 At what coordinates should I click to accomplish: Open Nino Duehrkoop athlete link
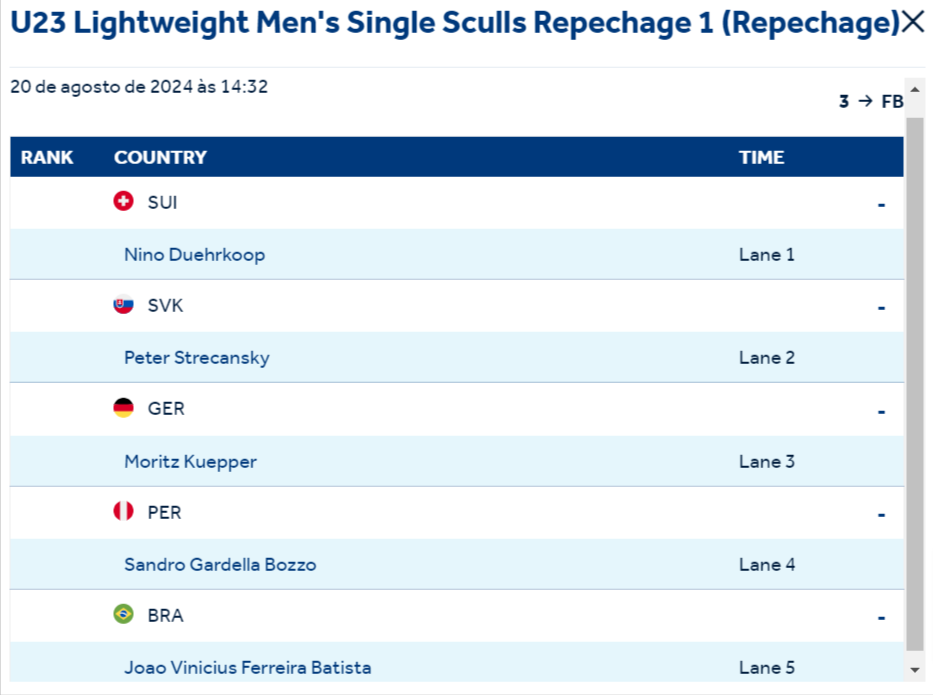(194, 255)
